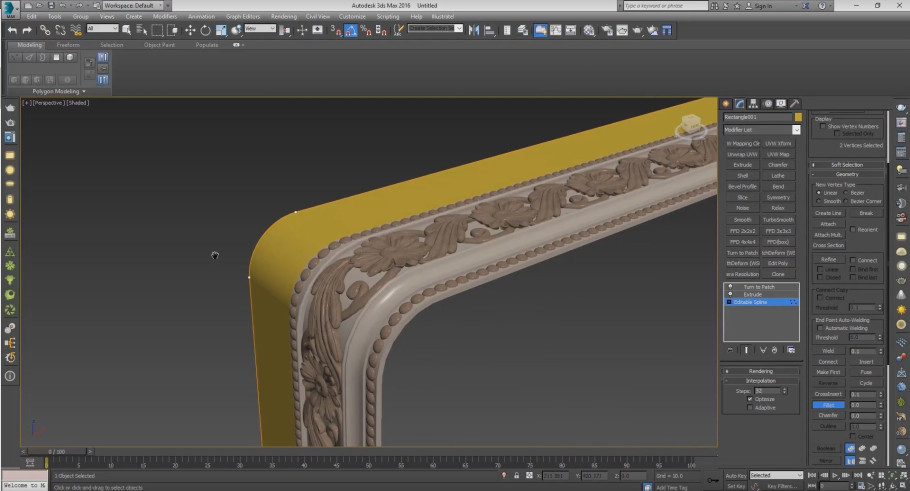Toggle the Optimize interpolation checkbox
The width and height of the screenshot is (910, 491).
click(x=750, y=399)
